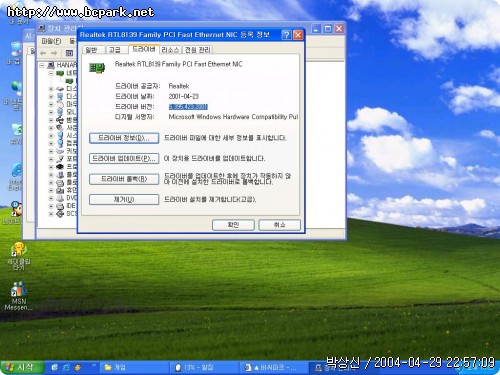Image resolution: width=500 pixels, height=375 pixels.
Task: Expand the SCSI category node
Action: point(51,214)
